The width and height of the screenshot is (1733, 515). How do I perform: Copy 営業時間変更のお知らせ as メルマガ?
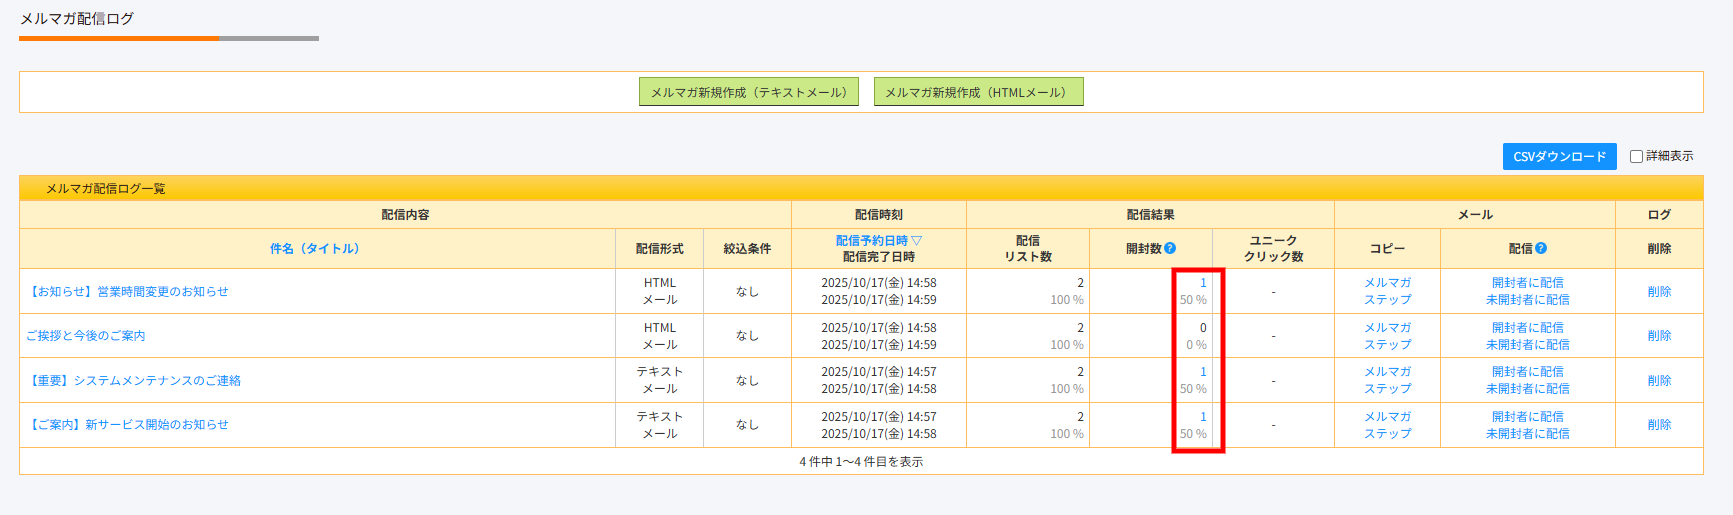[1387, 283]
